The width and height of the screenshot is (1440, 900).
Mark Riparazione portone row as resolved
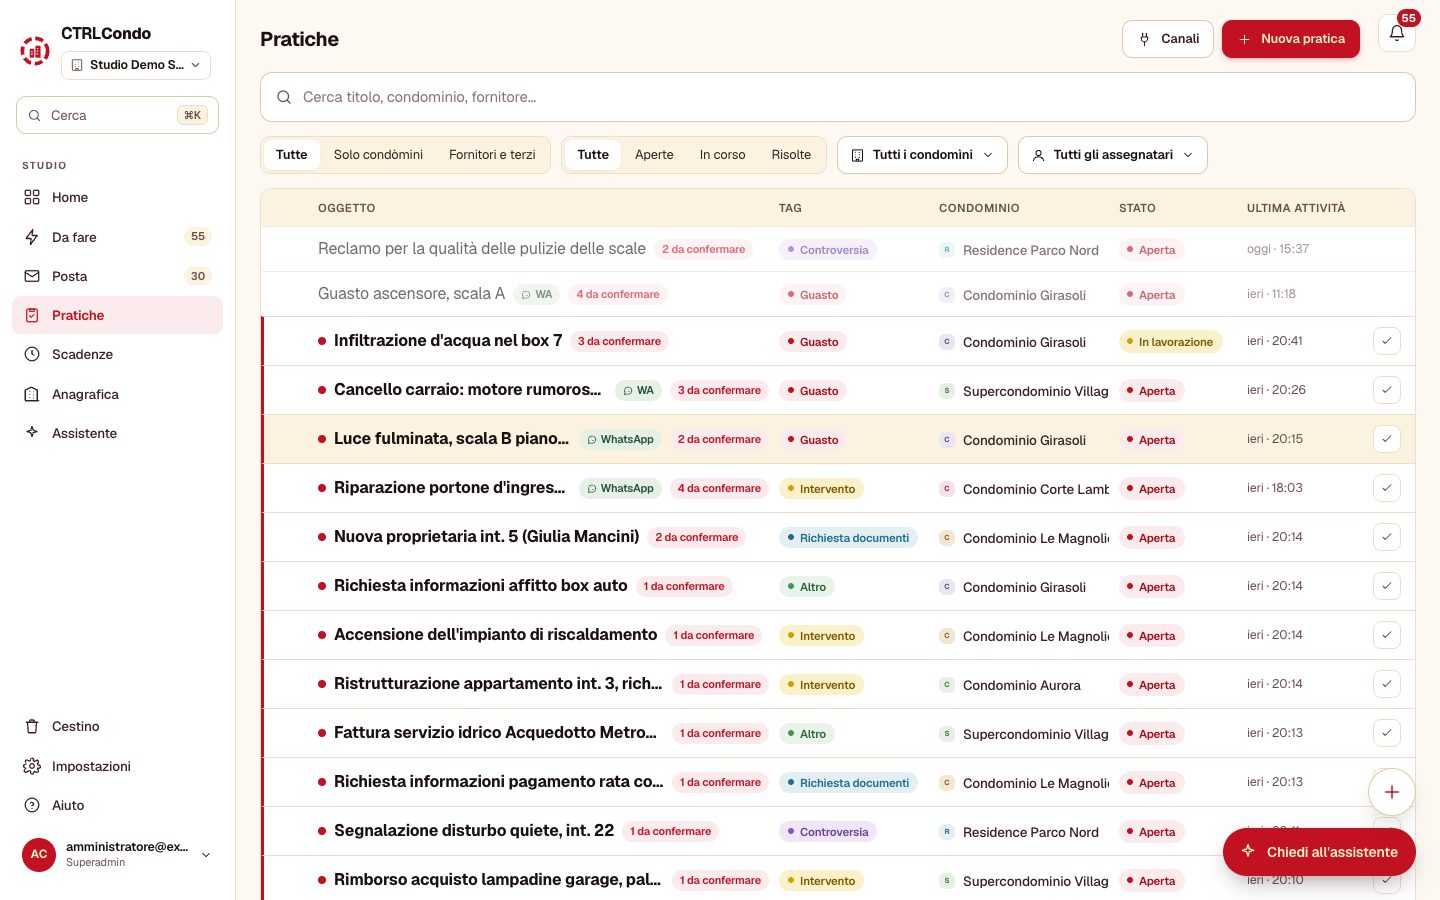(x=1387, y=488)
